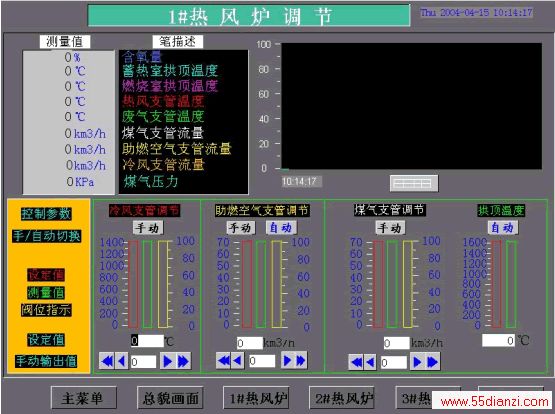Click fast-increase double arrow under 助燃空气支管调节
The width and height of the screenshot is (555, 414).
click(x=301, y=360)
